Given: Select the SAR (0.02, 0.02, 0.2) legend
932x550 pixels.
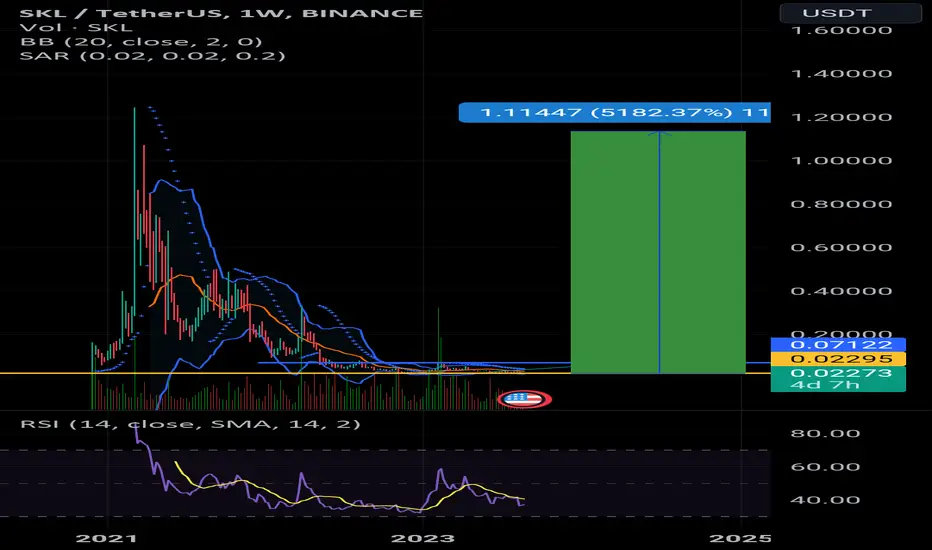Looking at the screenshot, I should pos(153,56).
